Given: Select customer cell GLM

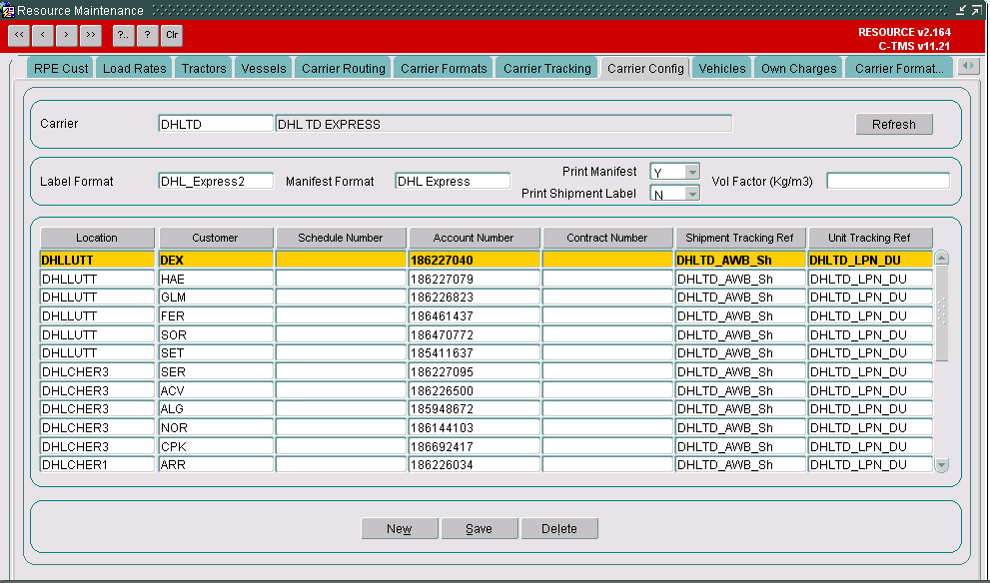Looking at the screenshot, I should click(x=216, y=297).
